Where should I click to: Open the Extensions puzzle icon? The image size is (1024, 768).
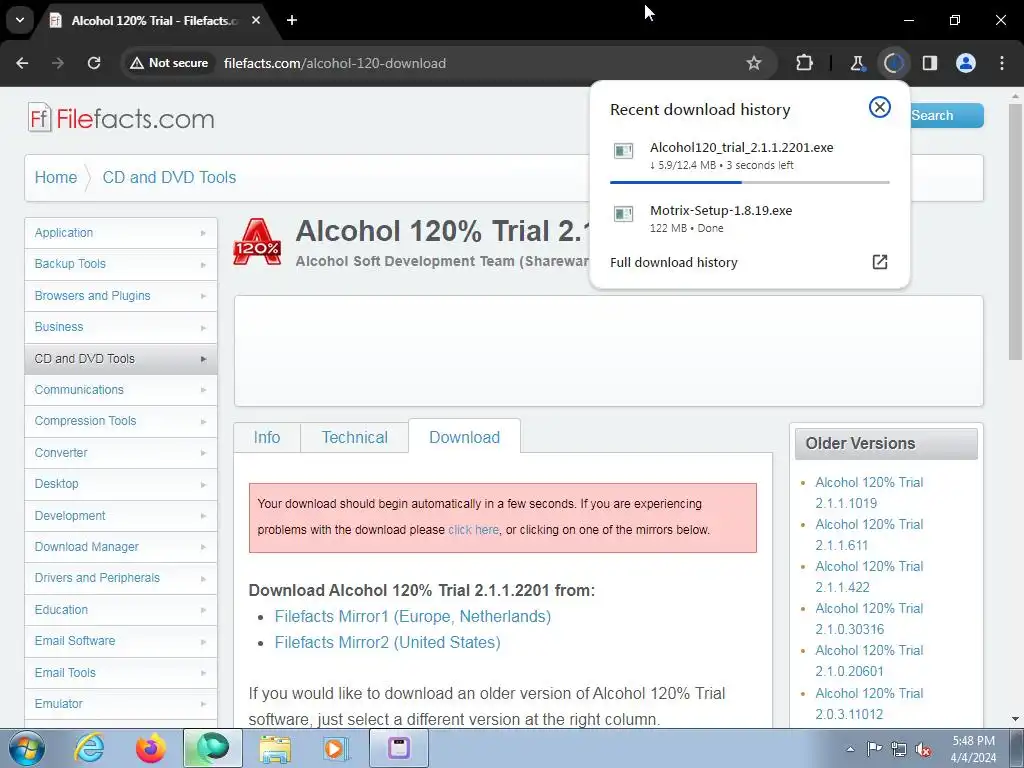pyautogui.click(x=804, y=63)
